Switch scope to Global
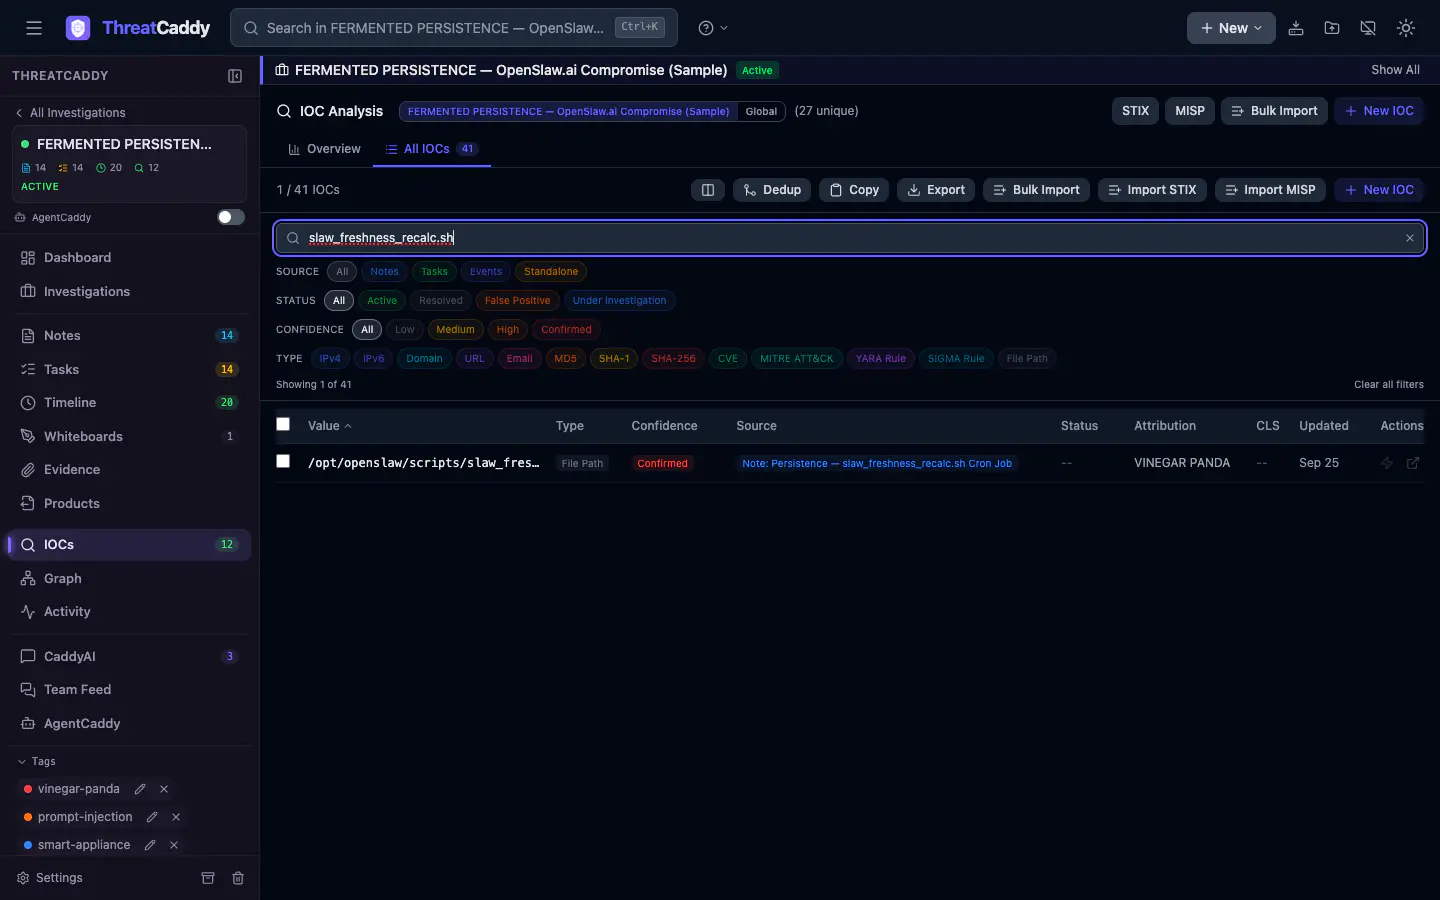Image resolution: width=1440 pixels, height=900 pixels. click(x=761, y=112)
